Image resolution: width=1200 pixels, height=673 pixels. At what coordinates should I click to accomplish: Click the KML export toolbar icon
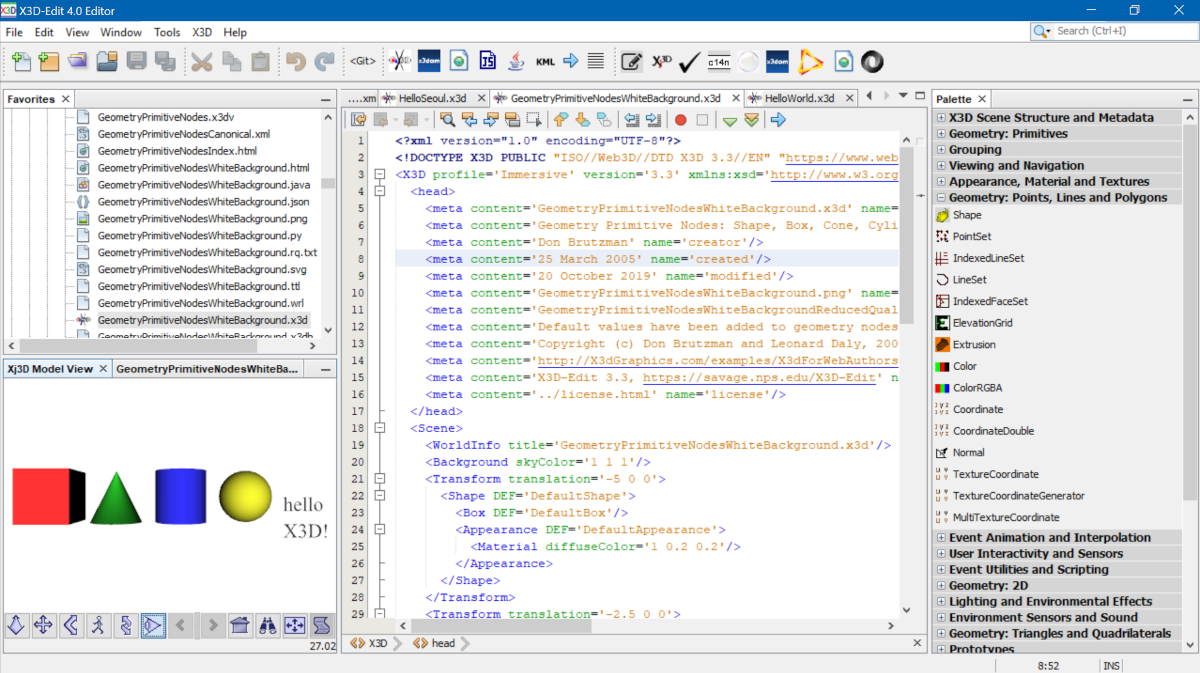click(545, 61)
